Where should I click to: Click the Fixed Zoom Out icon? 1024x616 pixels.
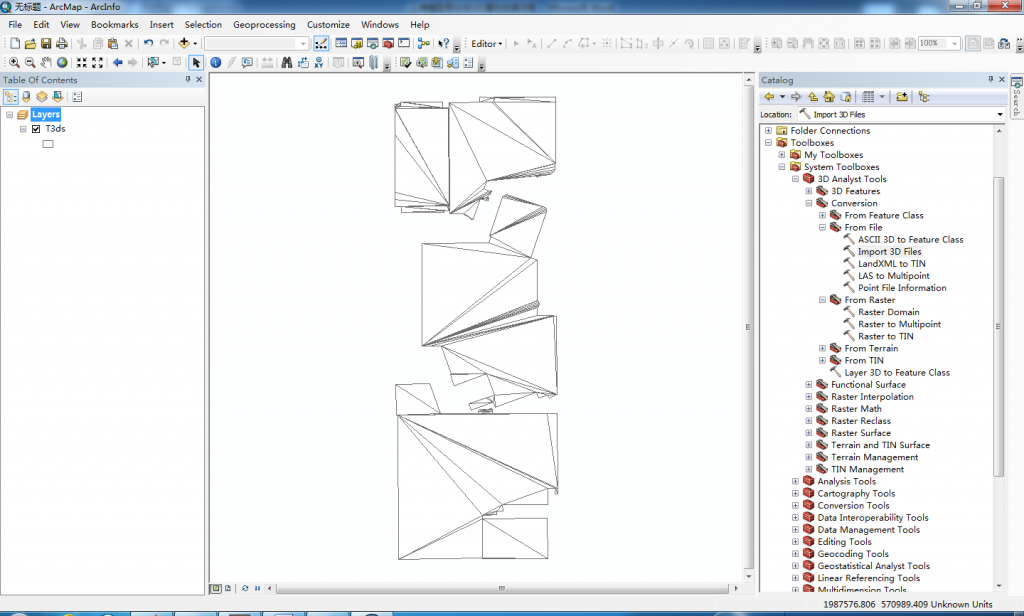[x=97, y=63]
